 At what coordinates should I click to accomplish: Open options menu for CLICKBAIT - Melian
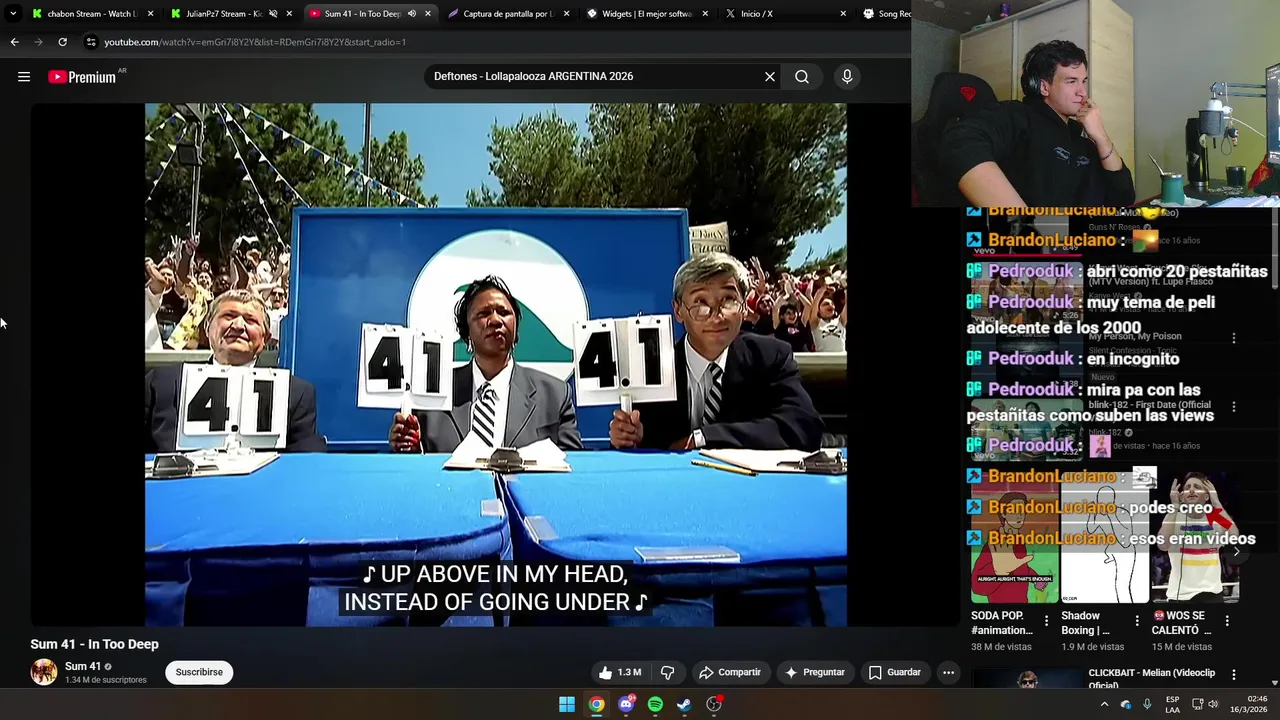pos(1234,675)
